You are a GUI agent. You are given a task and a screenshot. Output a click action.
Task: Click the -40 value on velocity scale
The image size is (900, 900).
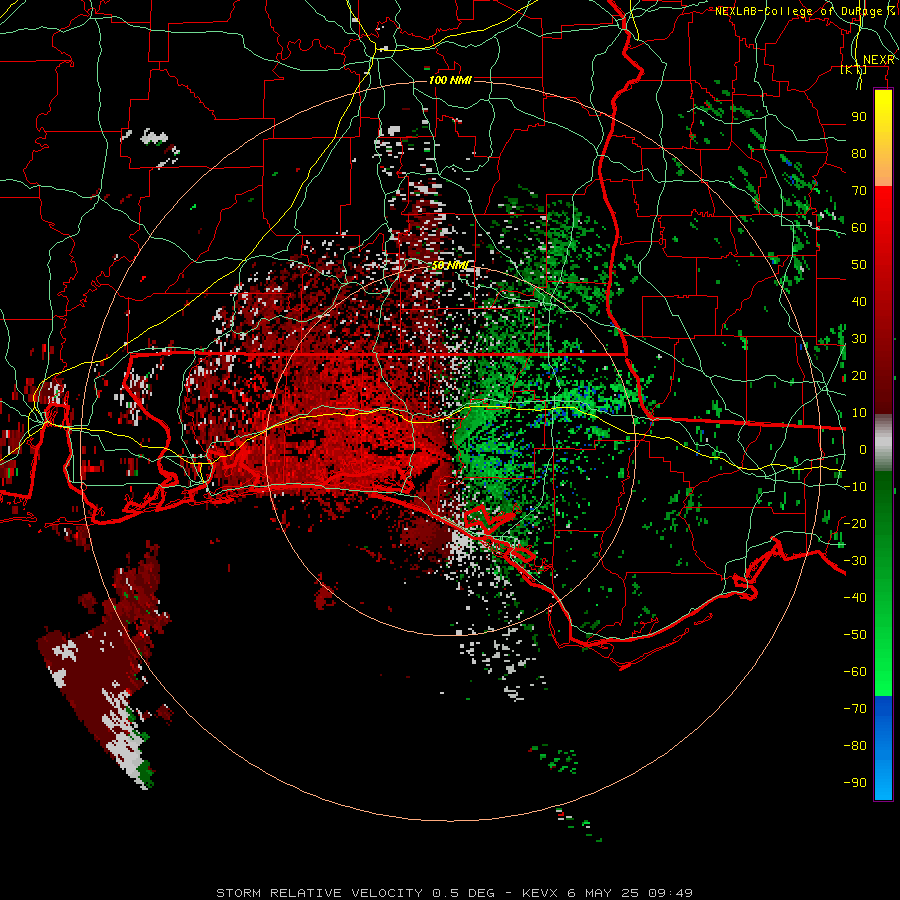click(x=855, y=598)
